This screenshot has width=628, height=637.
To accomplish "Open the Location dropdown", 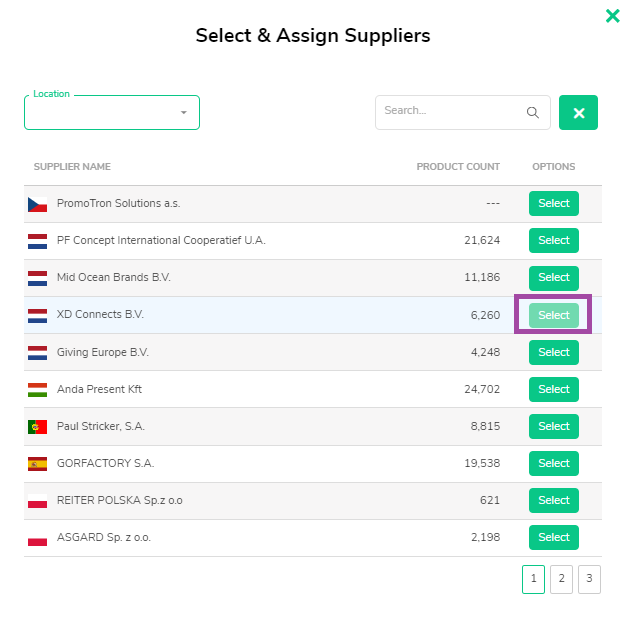I will [112, 113].
